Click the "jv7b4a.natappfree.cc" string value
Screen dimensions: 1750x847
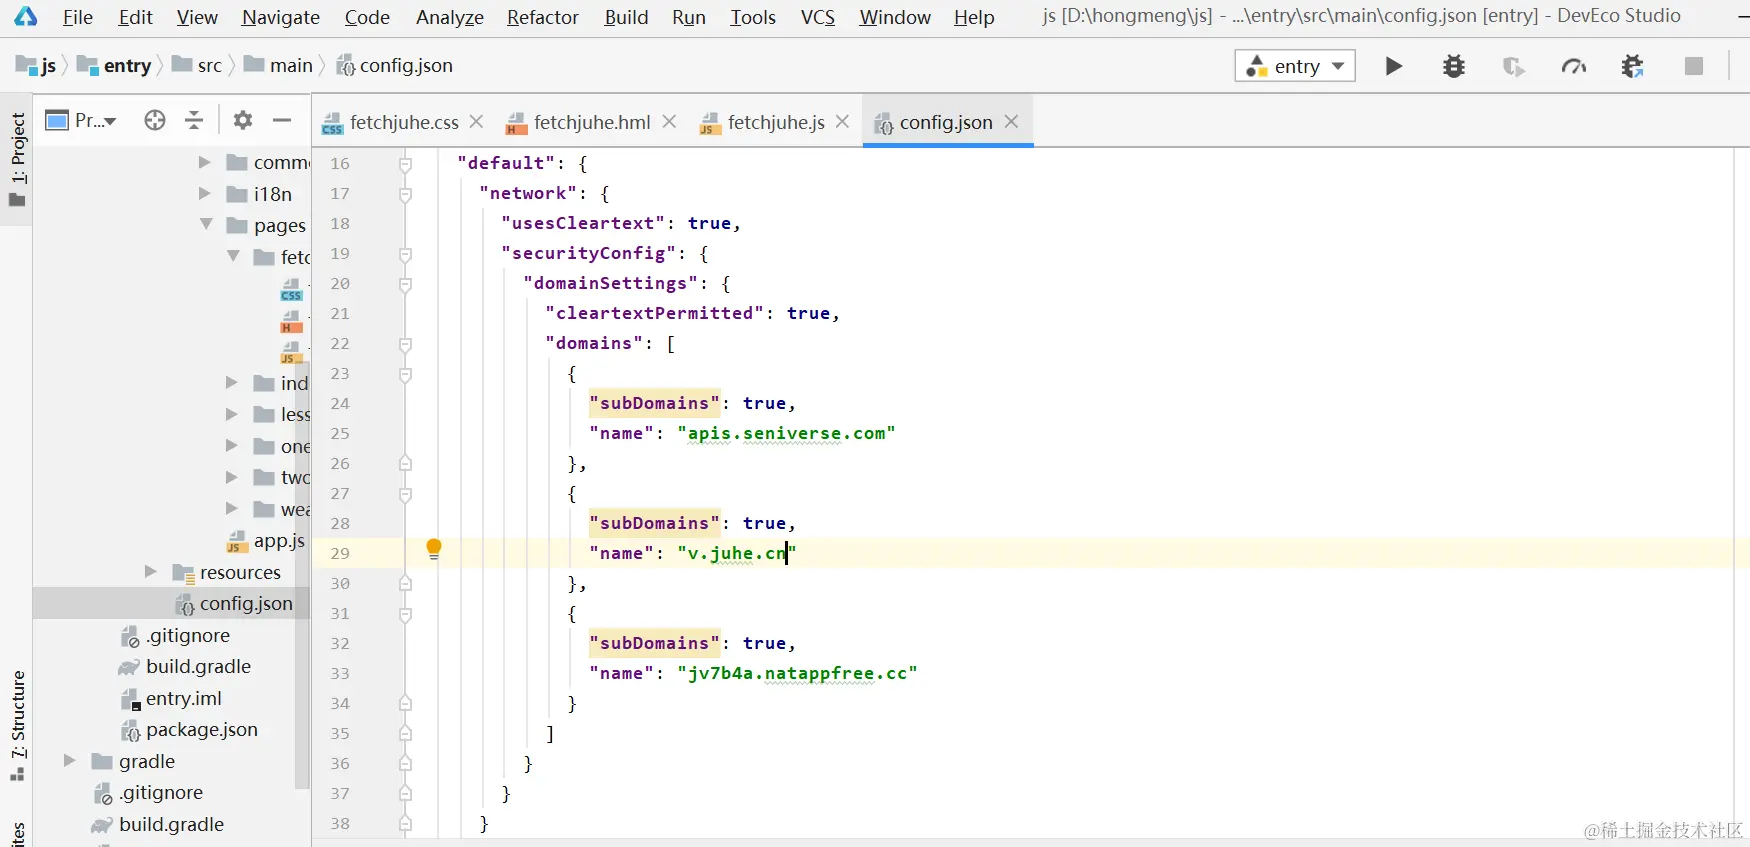coord(797,673)
